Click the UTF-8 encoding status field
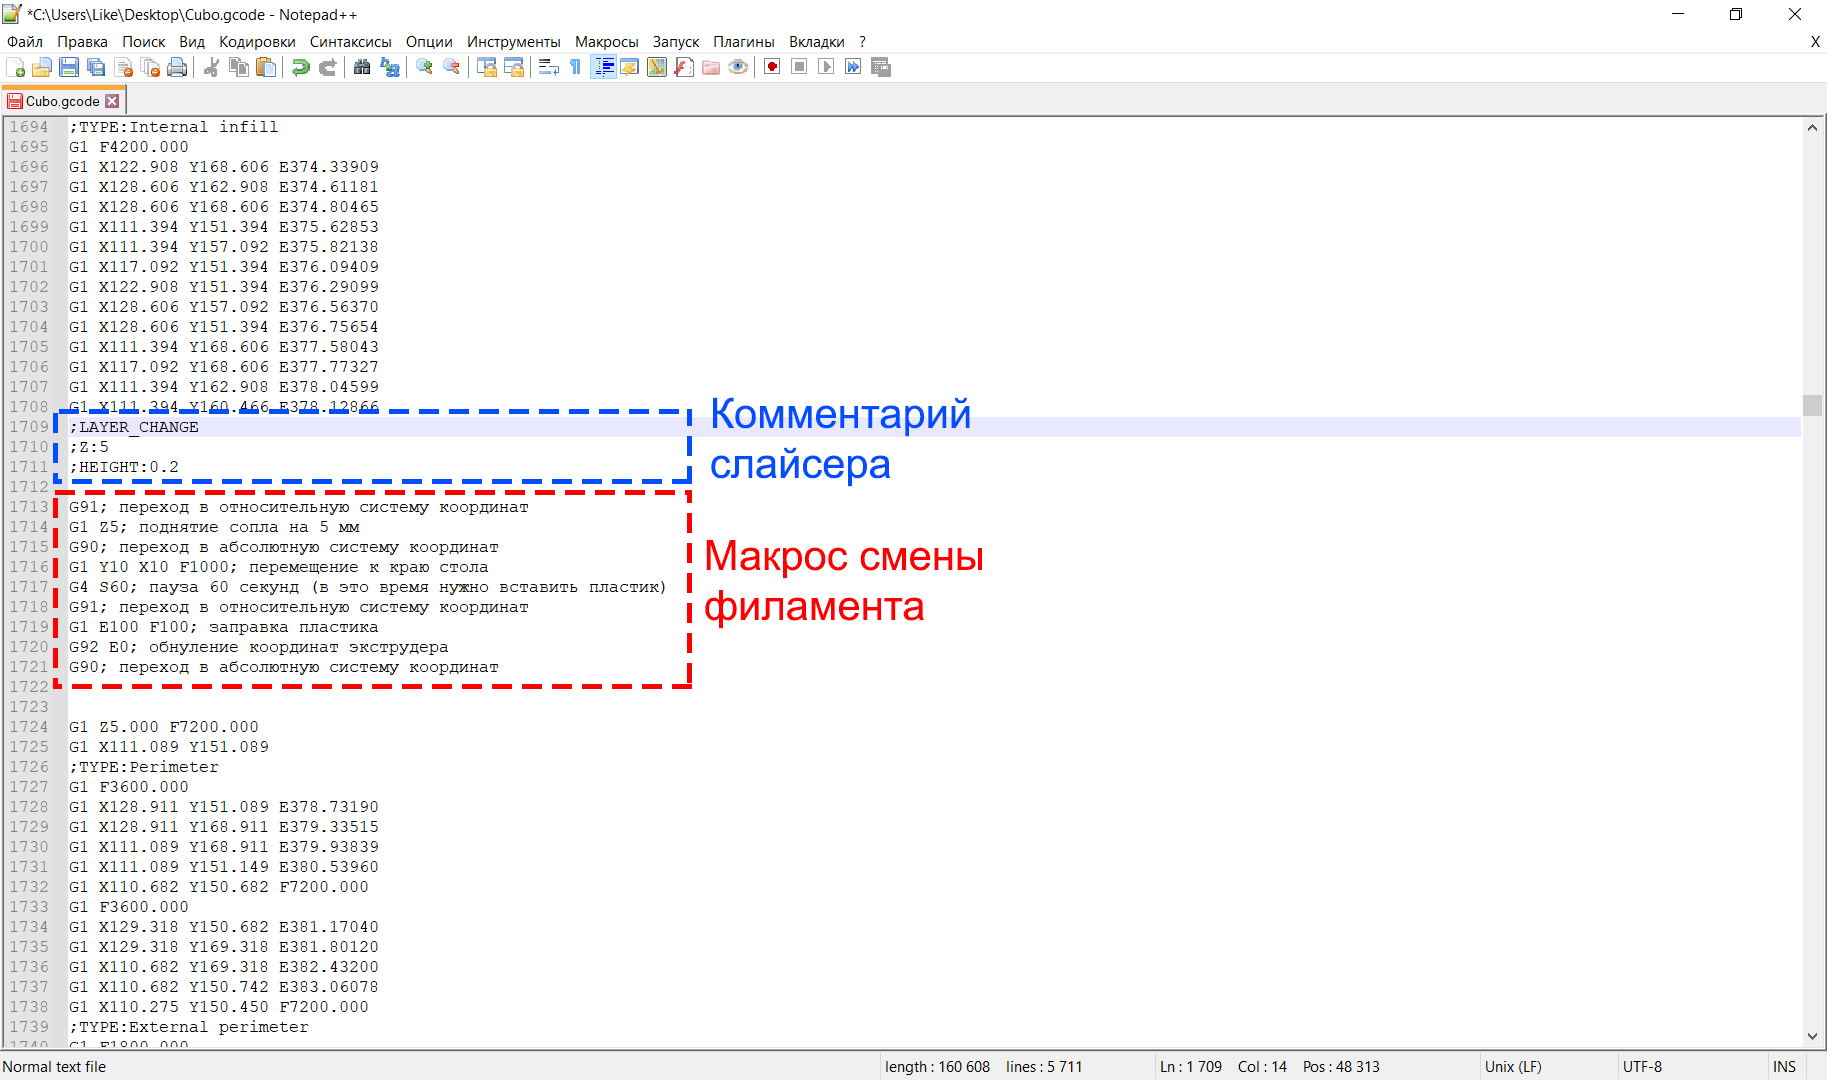The image size is (1827, 1080). point(1642,1067)
